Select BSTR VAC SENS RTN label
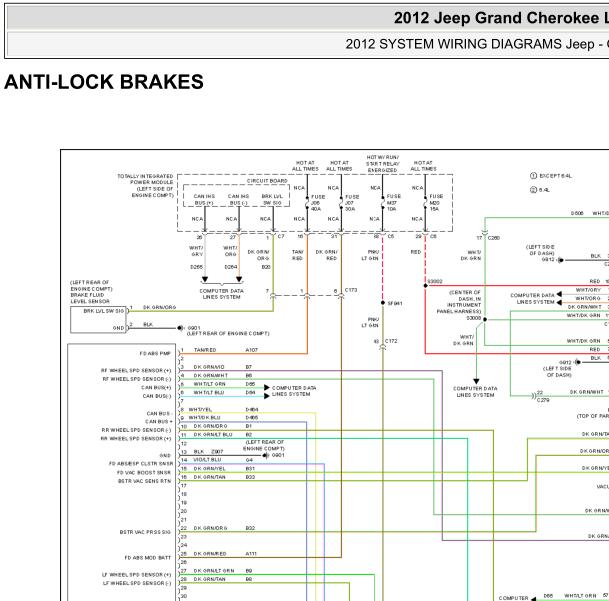Image resolution: width=609 pixels, height=601 pixels. tap(144, 481)
